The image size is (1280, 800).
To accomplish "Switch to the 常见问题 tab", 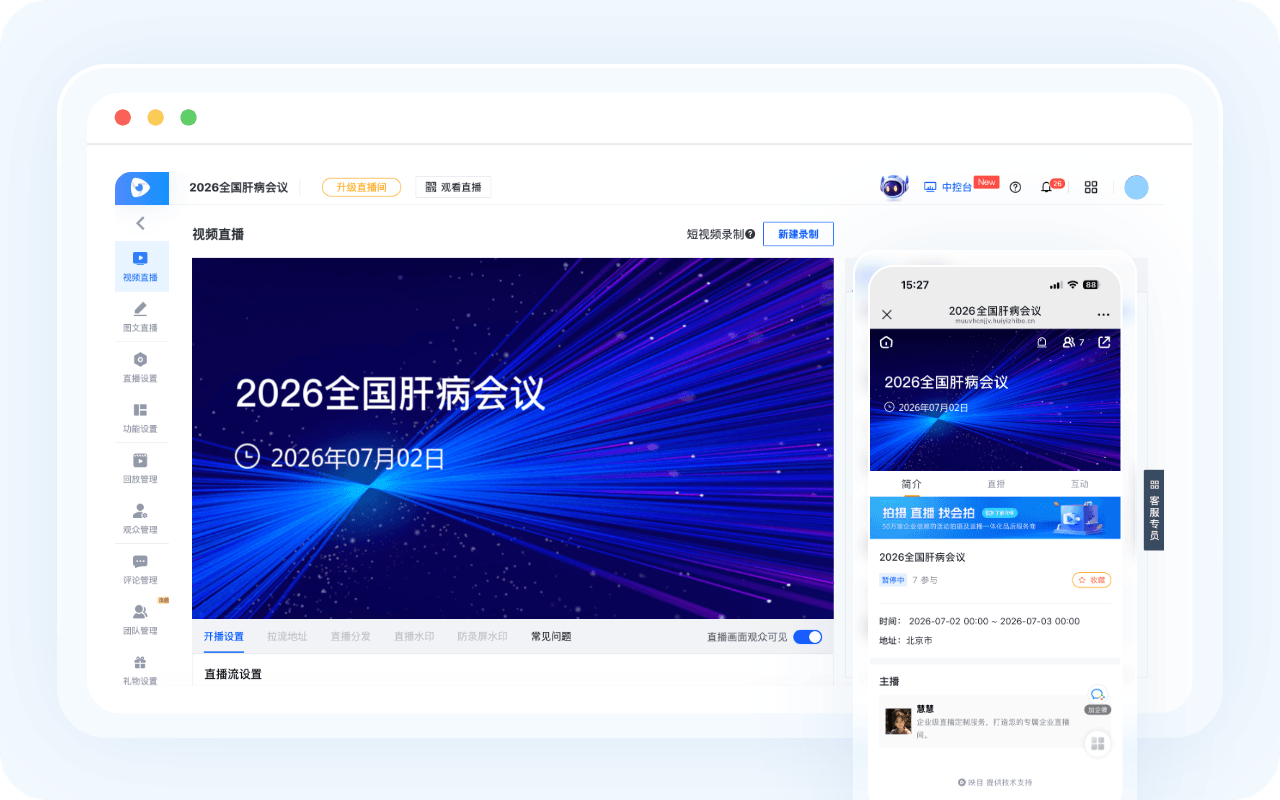I will click(x=551, y=636).
